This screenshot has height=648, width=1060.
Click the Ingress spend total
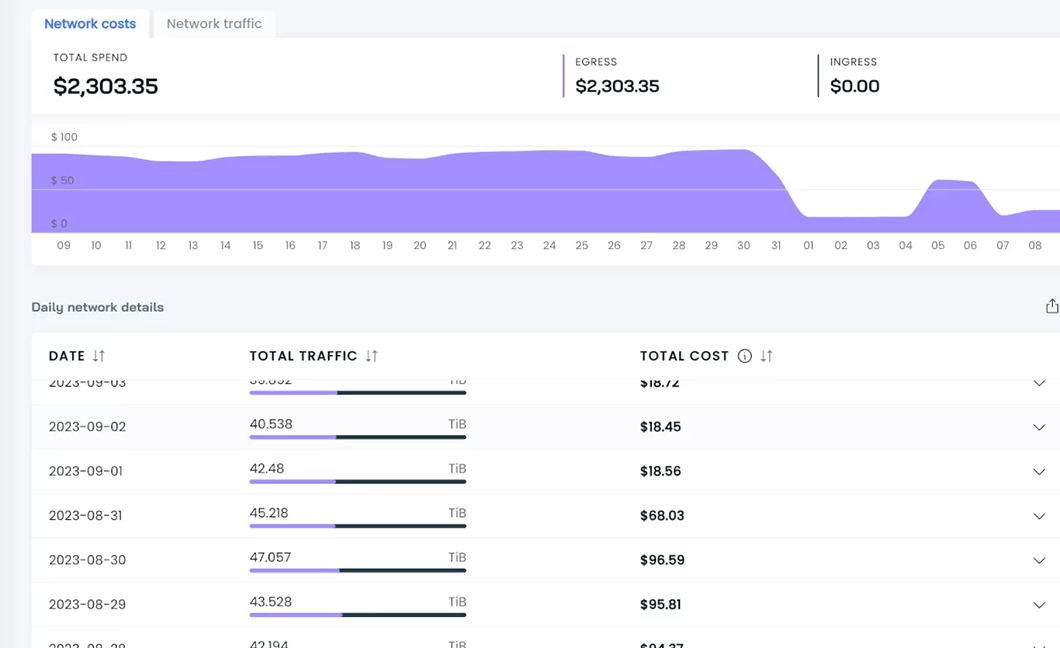(x=854, y=86)
